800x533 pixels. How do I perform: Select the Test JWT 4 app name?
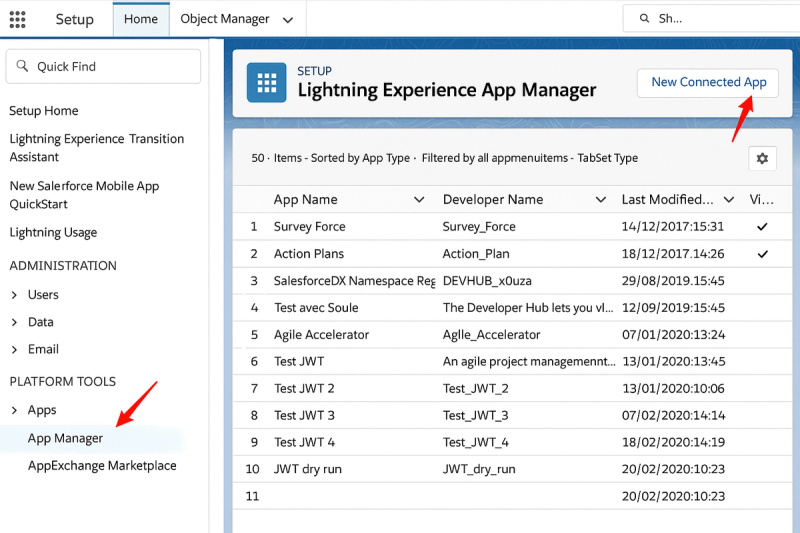point(304,442)
